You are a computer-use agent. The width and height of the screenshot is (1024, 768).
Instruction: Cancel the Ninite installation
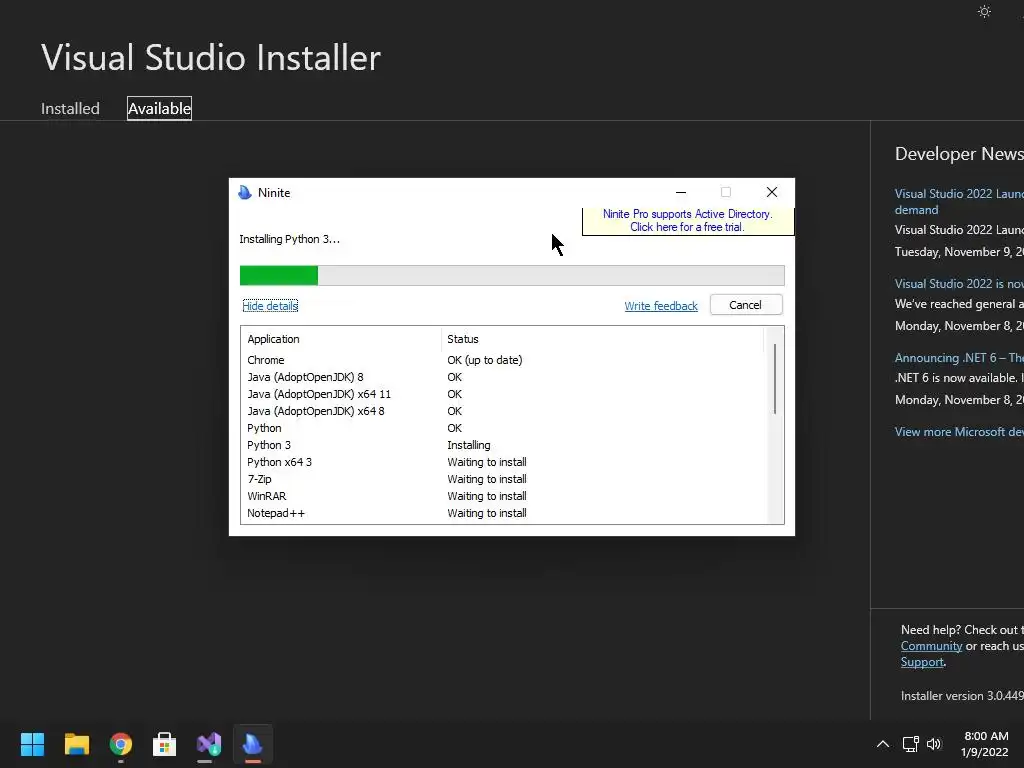point(746,305)
